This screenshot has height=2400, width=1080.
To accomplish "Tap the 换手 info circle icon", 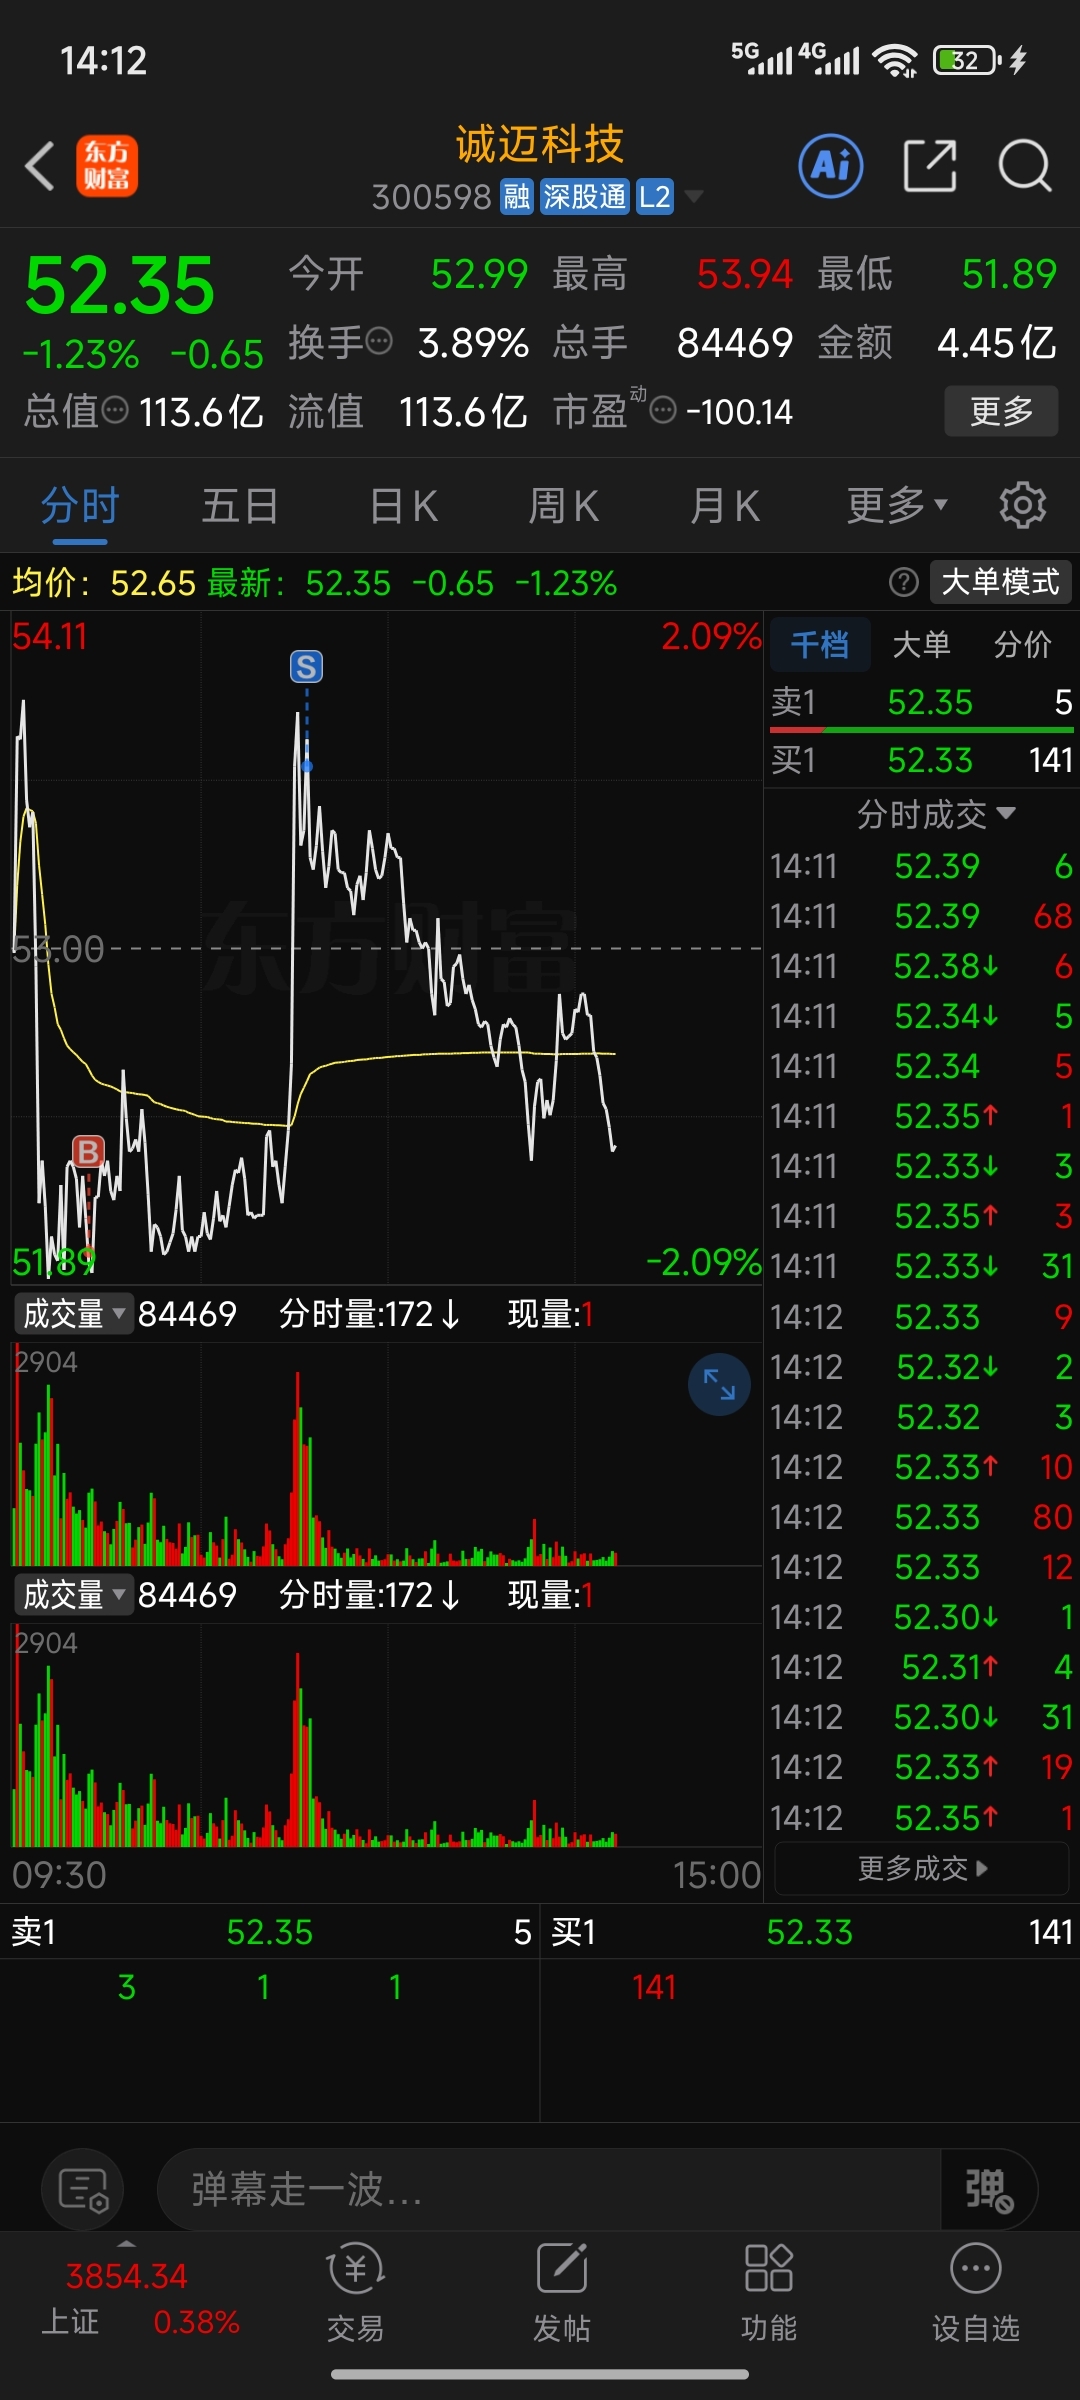I will coord(379,342).
